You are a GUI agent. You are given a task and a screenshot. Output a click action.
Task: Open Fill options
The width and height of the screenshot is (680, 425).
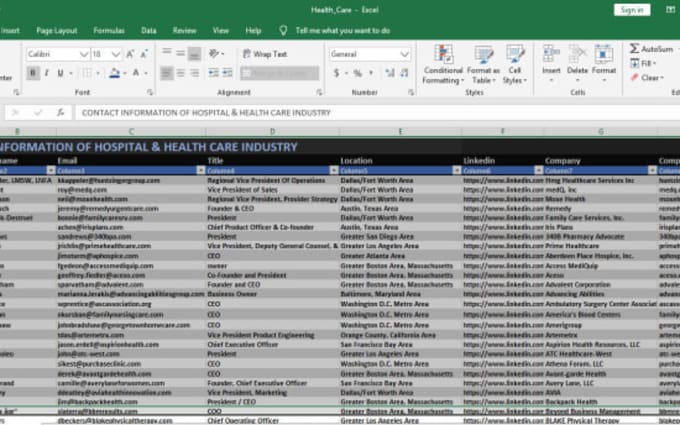click(643, 63)
